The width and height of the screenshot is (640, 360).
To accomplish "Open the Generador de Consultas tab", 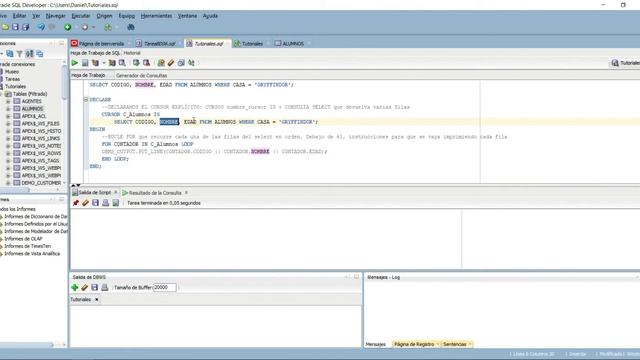I will 141,76.
